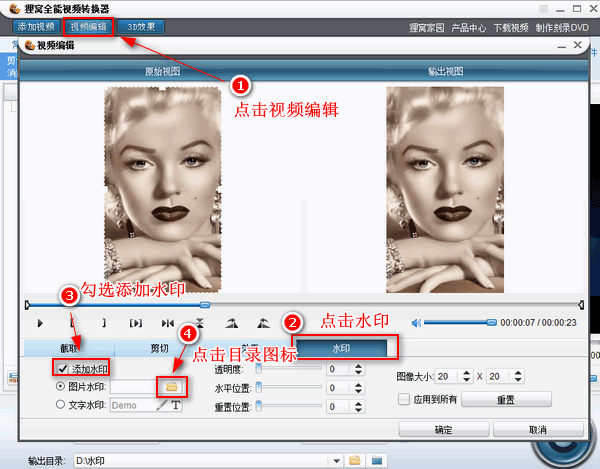This screenshot has height=469, width=600.
Task: Switch to the 截取 tab
Action: pos(69,348)
